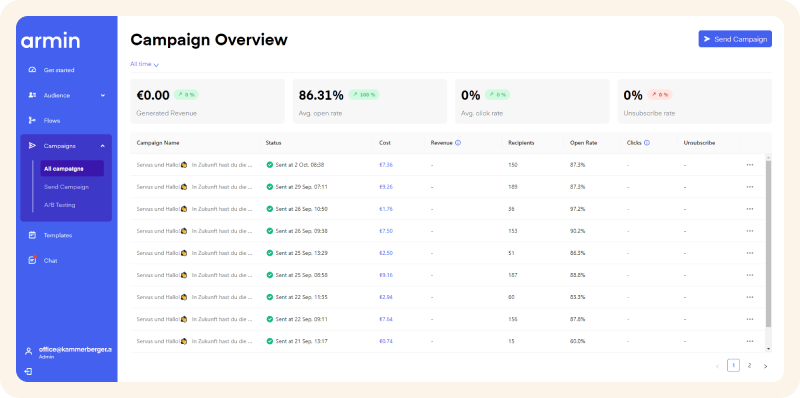Click the user profile icon
This screenshot has height=398, width=800.
[x=29, y=352]
